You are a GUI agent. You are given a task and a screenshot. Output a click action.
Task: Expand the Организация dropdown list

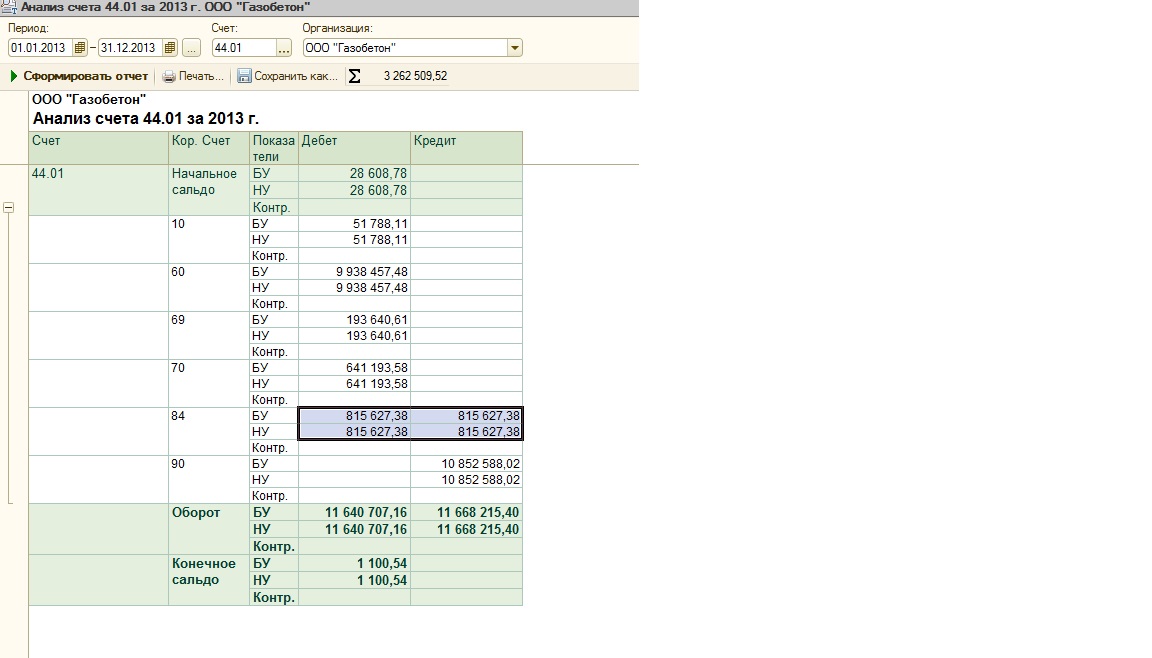click(x=514, y=48)
